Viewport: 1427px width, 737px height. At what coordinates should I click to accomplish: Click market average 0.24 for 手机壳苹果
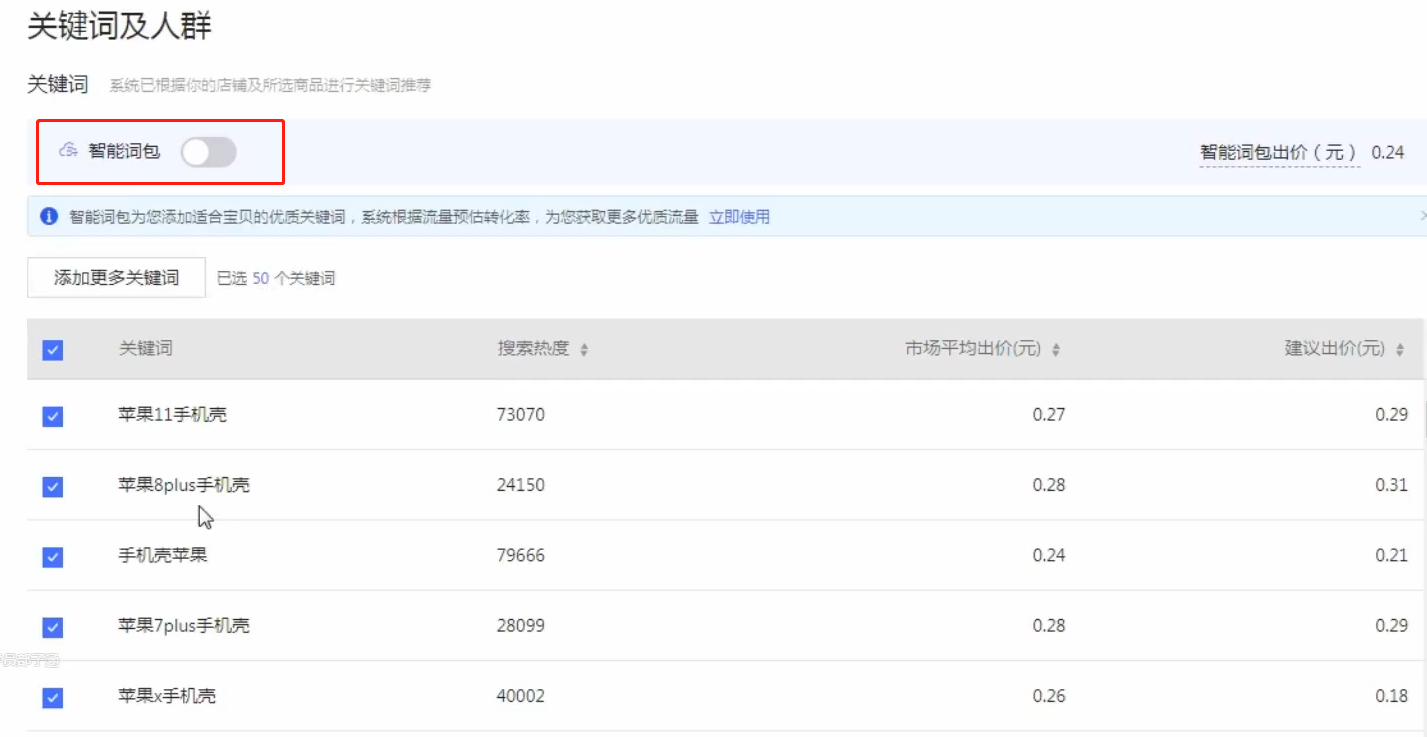[x=1049, y=555]
